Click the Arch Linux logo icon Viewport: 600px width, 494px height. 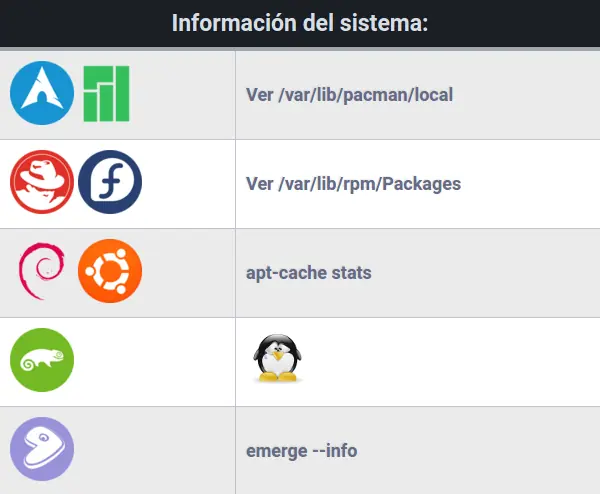42,93
